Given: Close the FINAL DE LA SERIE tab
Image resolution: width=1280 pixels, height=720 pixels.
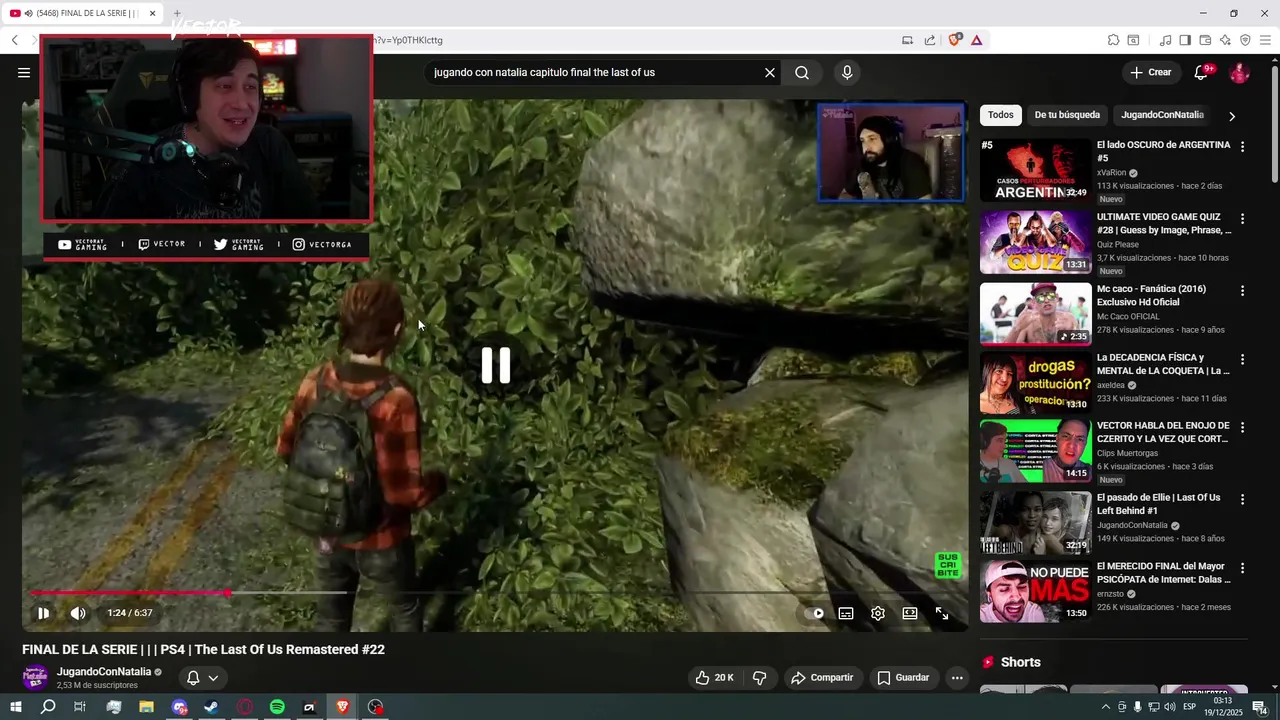Looking at the screenshot, I should point(153,13).
